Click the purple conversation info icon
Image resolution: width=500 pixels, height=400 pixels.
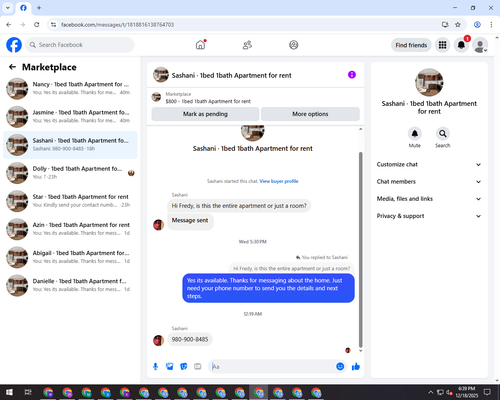pyautogui.click(x=352, y=75)
